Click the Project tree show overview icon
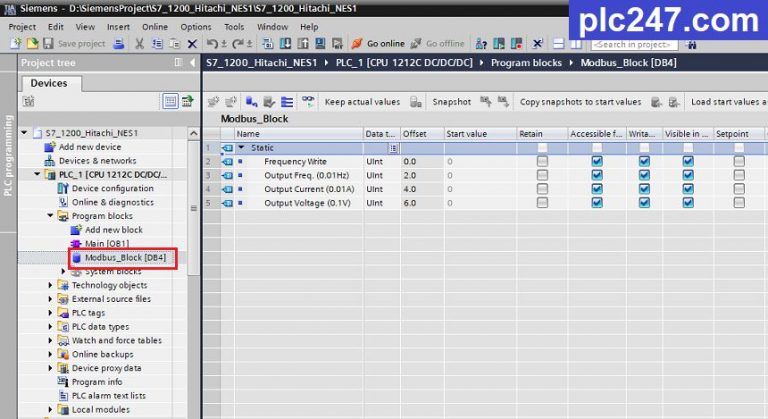 pyautogui.click(x=188, y=101)
